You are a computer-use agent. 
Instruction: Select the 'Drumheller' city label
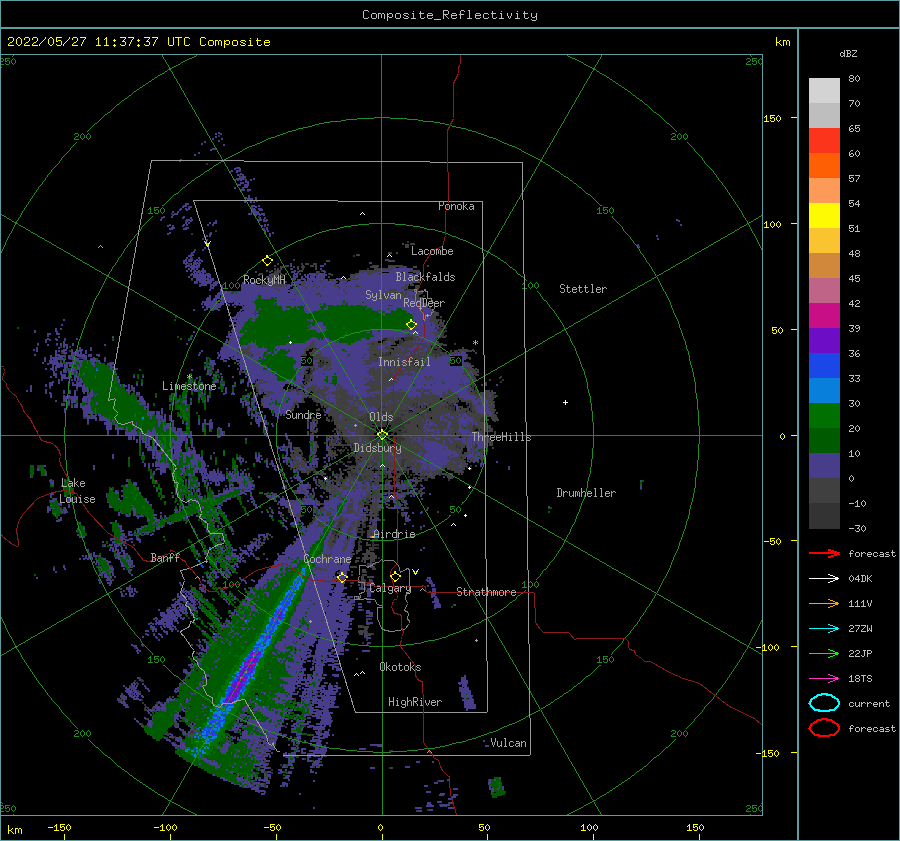(586, 493)
